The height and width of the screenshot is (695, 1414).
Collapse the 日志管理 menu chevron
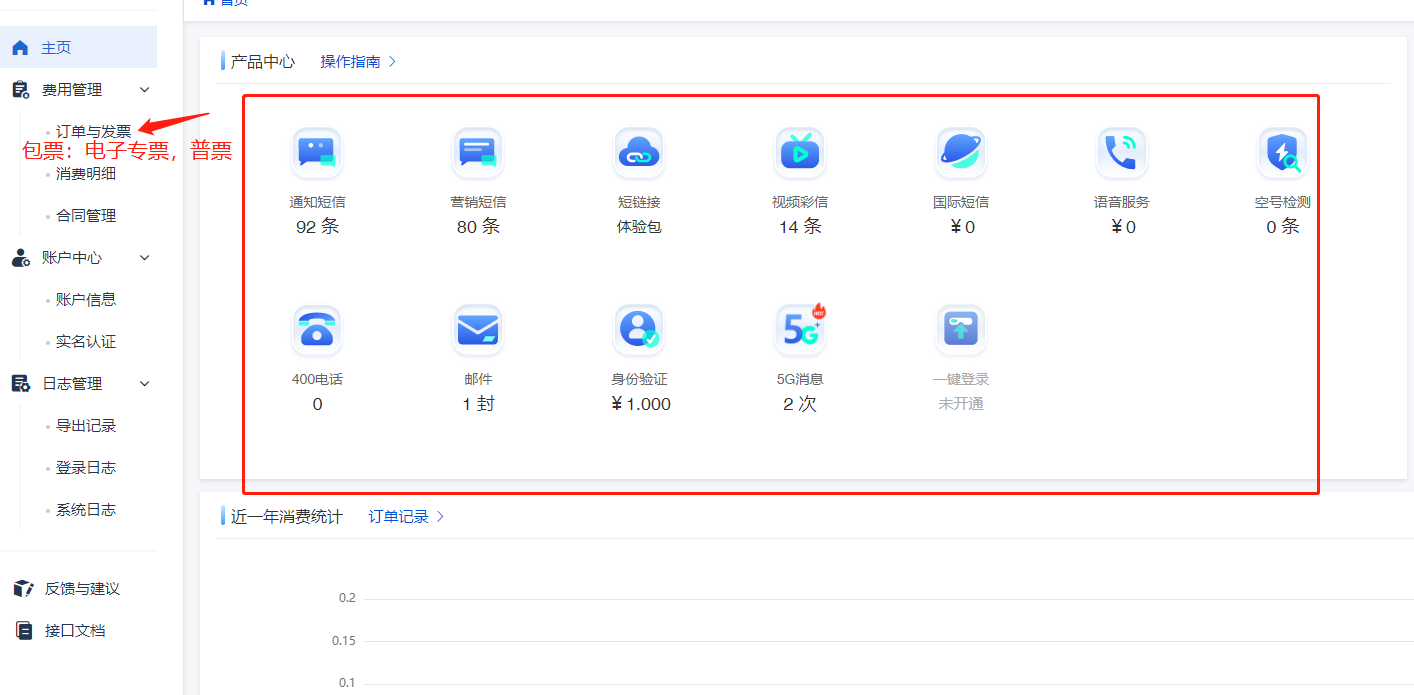point(144,384)
